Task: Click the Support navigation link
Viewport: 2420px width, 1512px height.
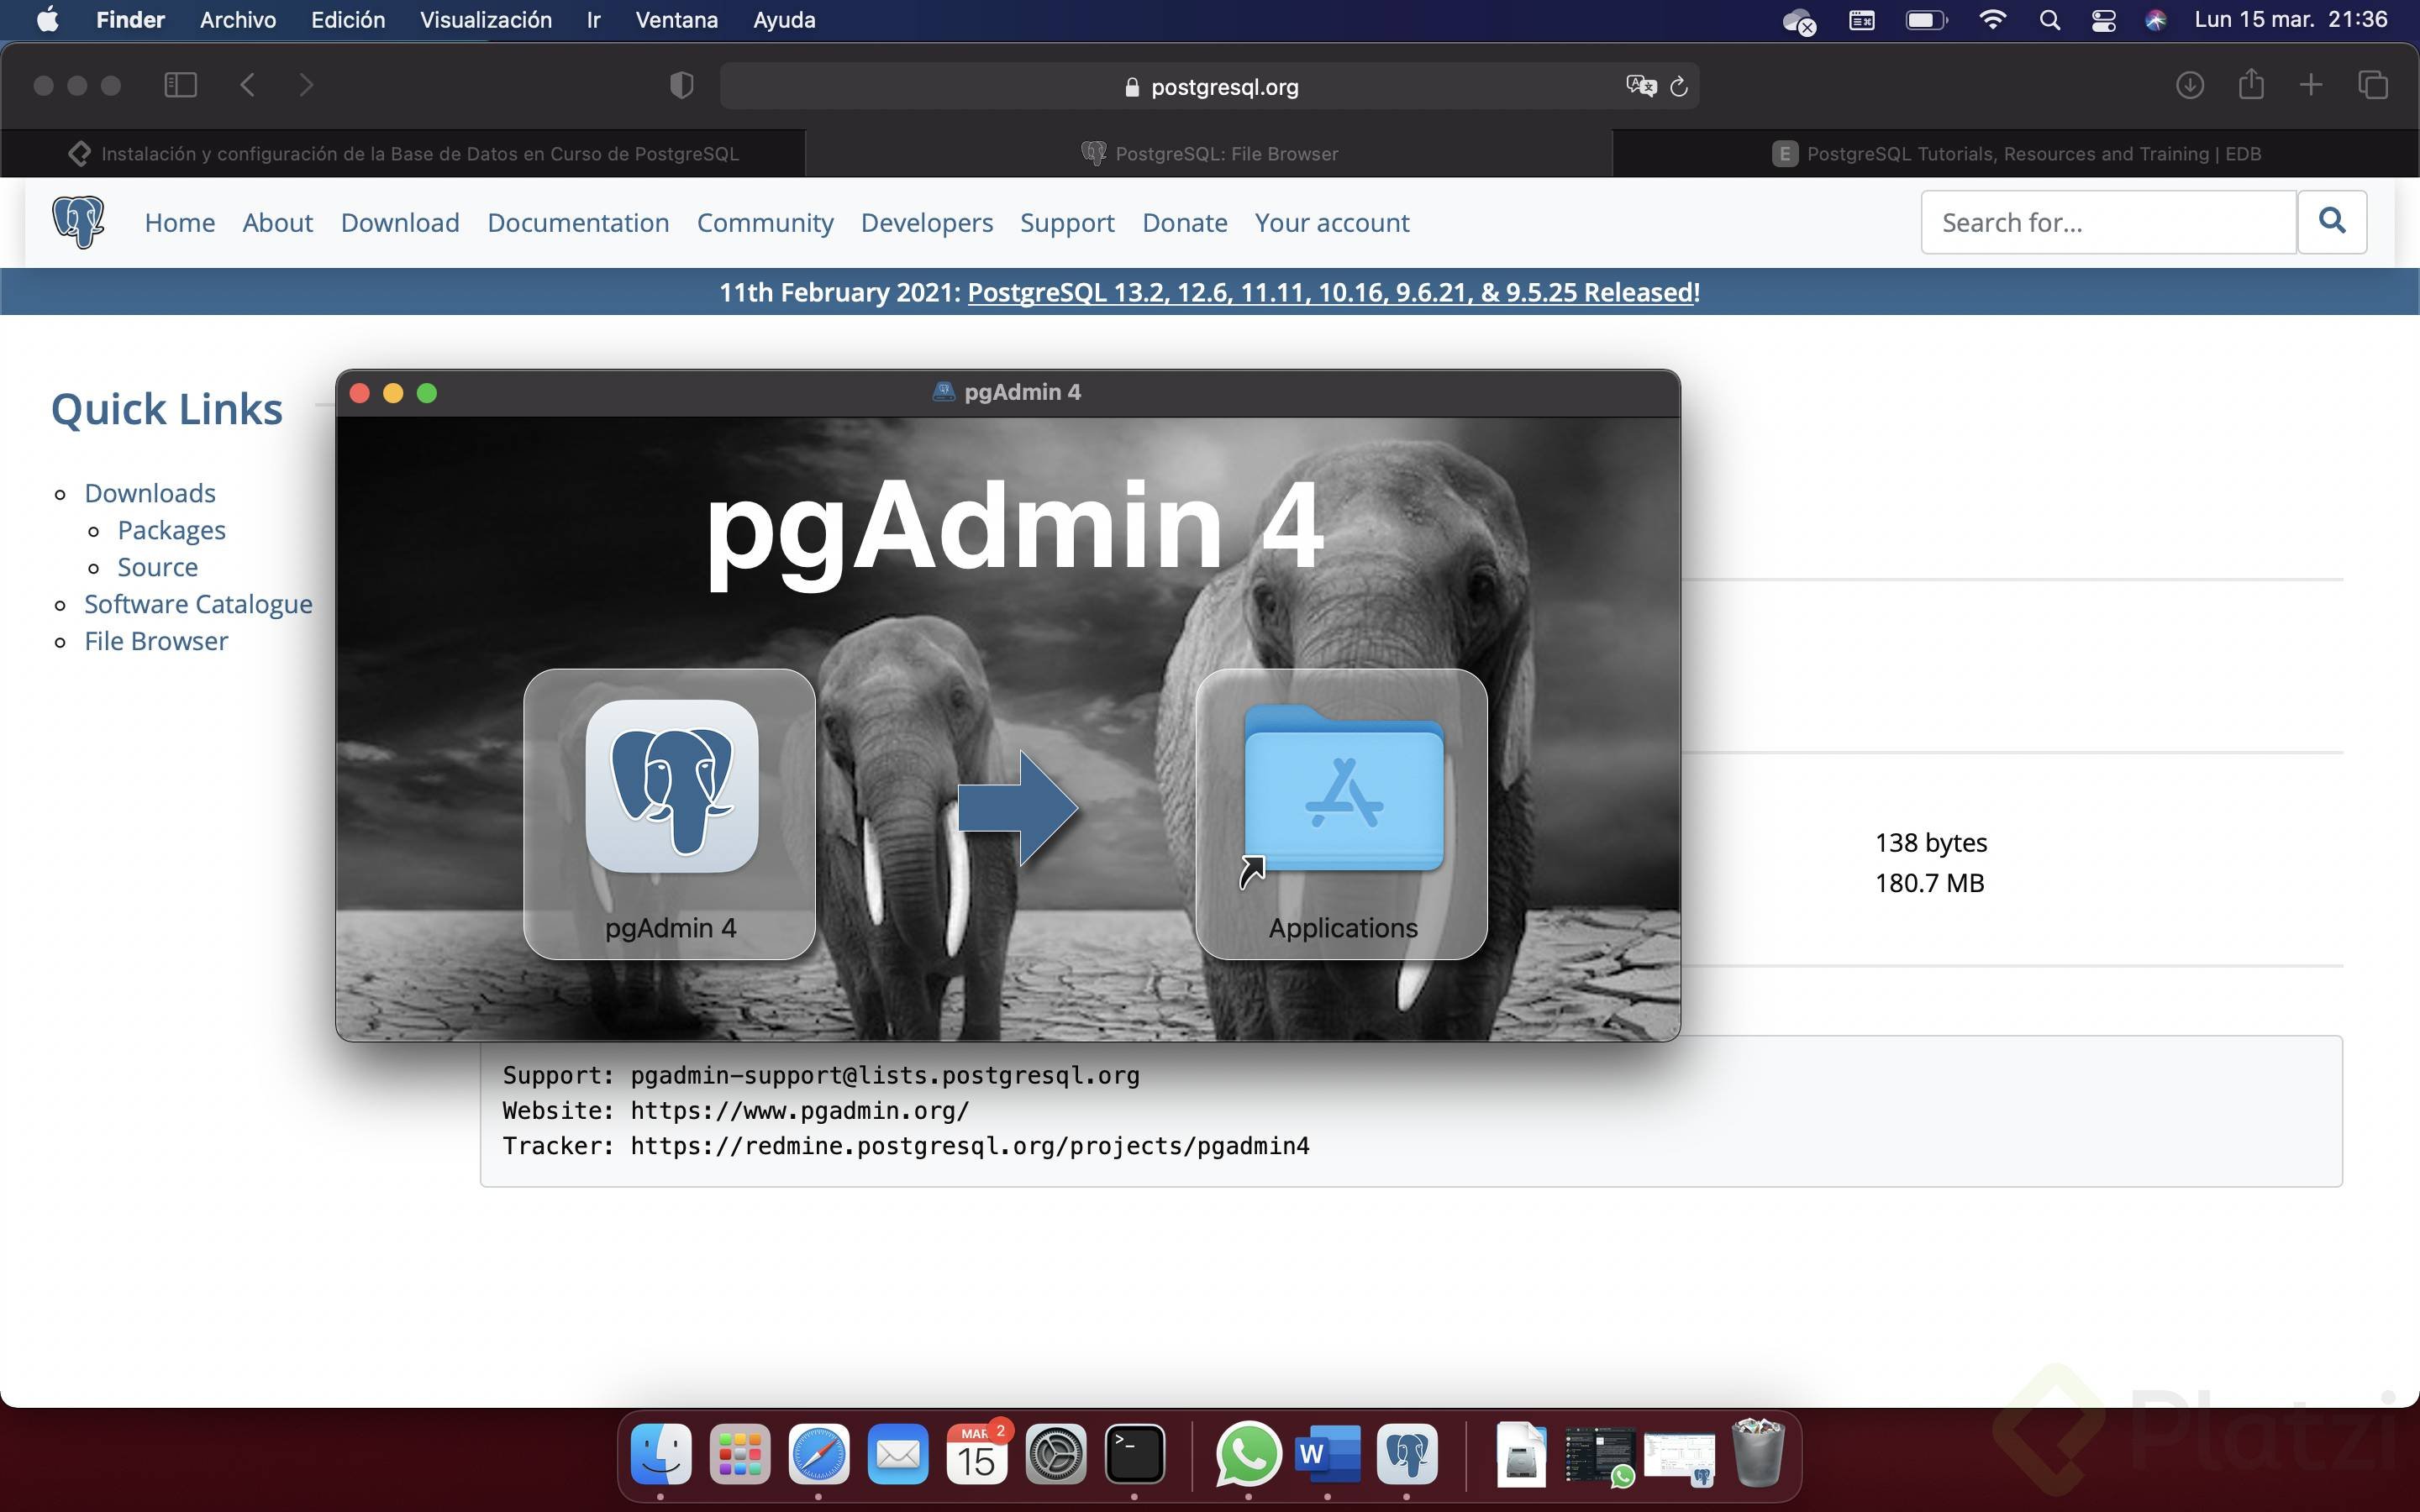Action: (1067, 222)
